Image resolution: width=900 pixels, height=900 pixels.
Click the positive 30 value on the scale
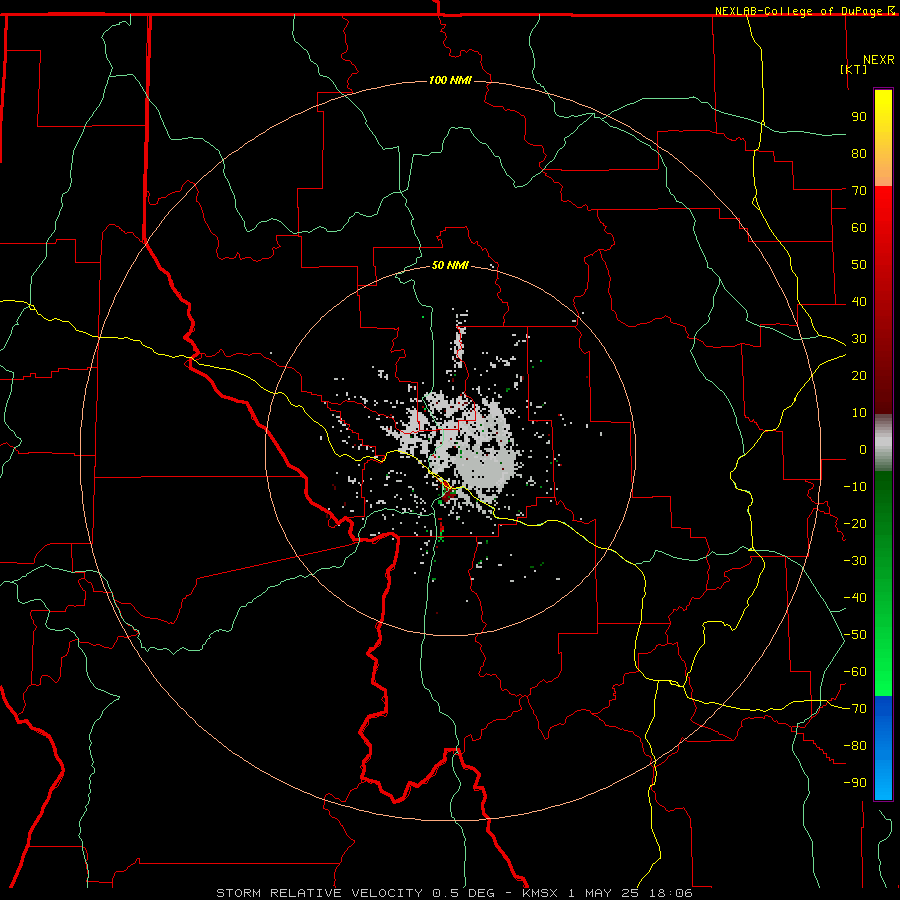point(859,339)
